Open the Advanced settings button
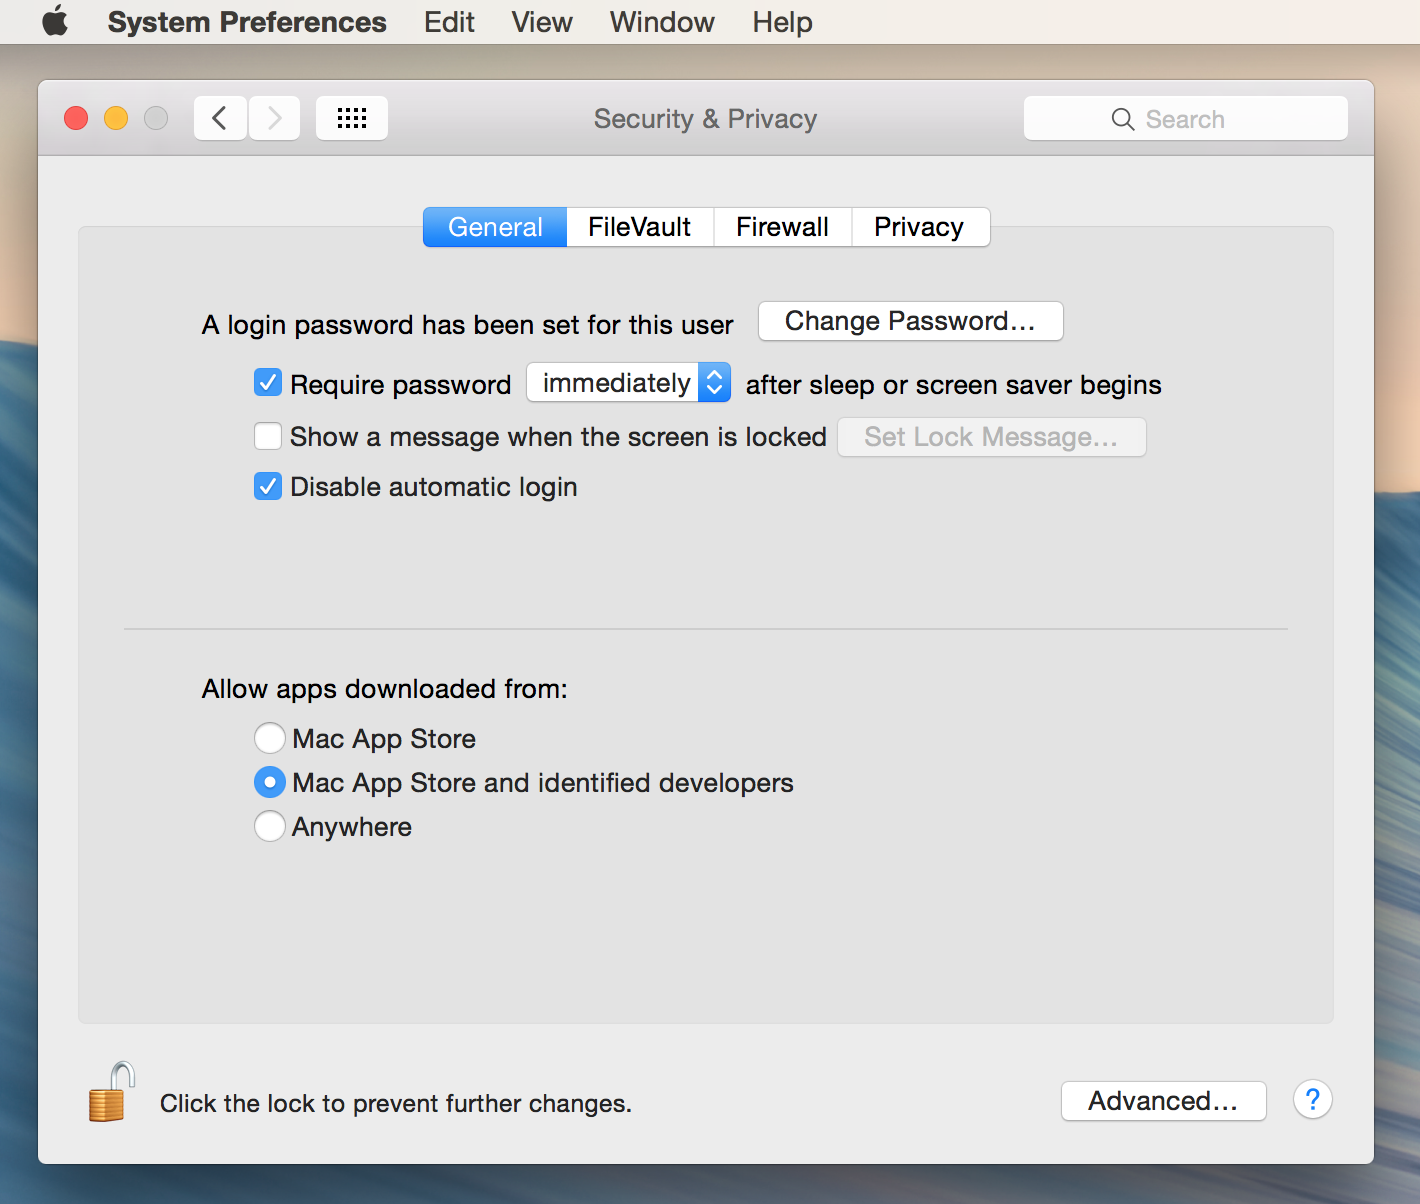The height and width of the screenshot is (1204, 1420). click(1163, 1101)
